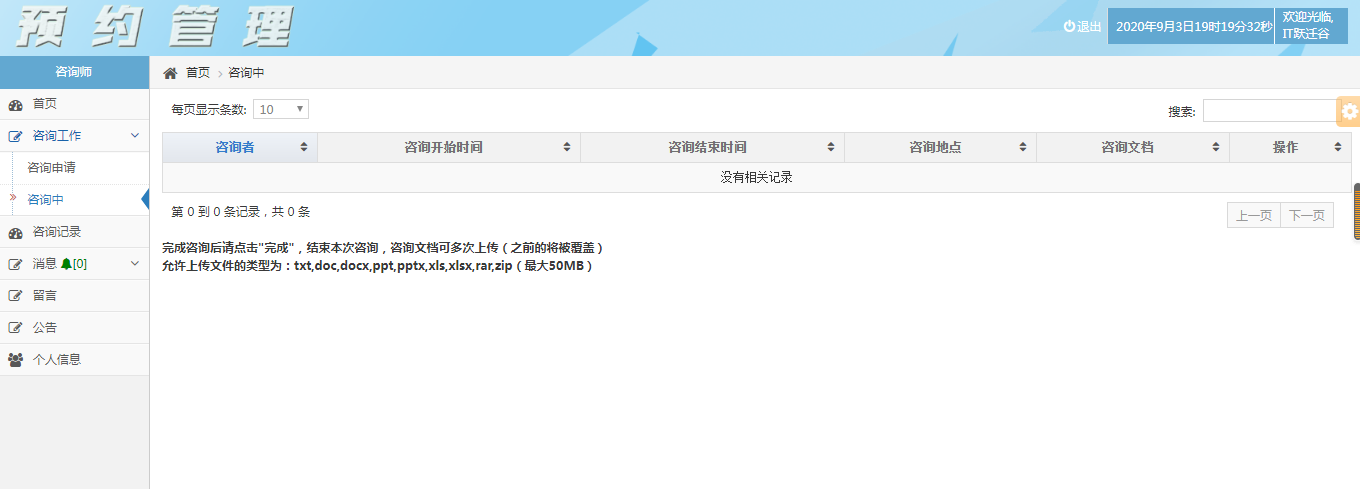Click the edit icon next to 消息
Screen dimensions: 1360x489
point(15,264)
